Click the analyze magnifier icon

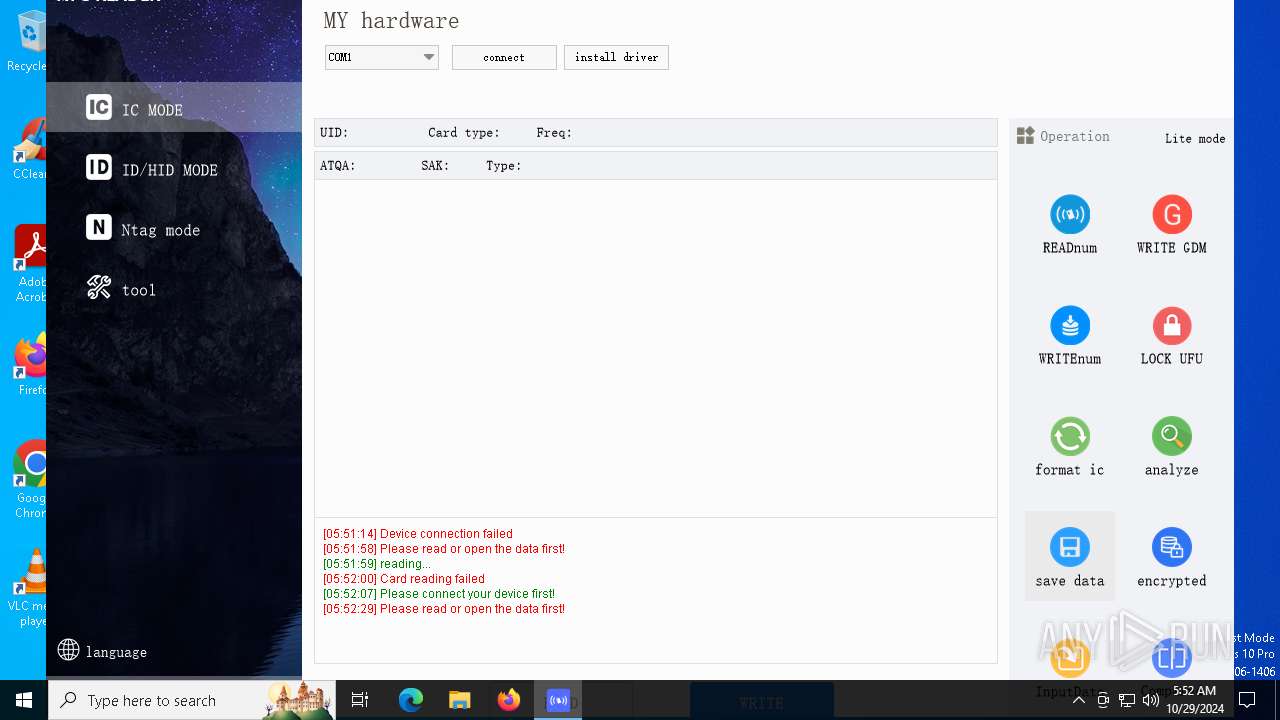click(1172, 437)
